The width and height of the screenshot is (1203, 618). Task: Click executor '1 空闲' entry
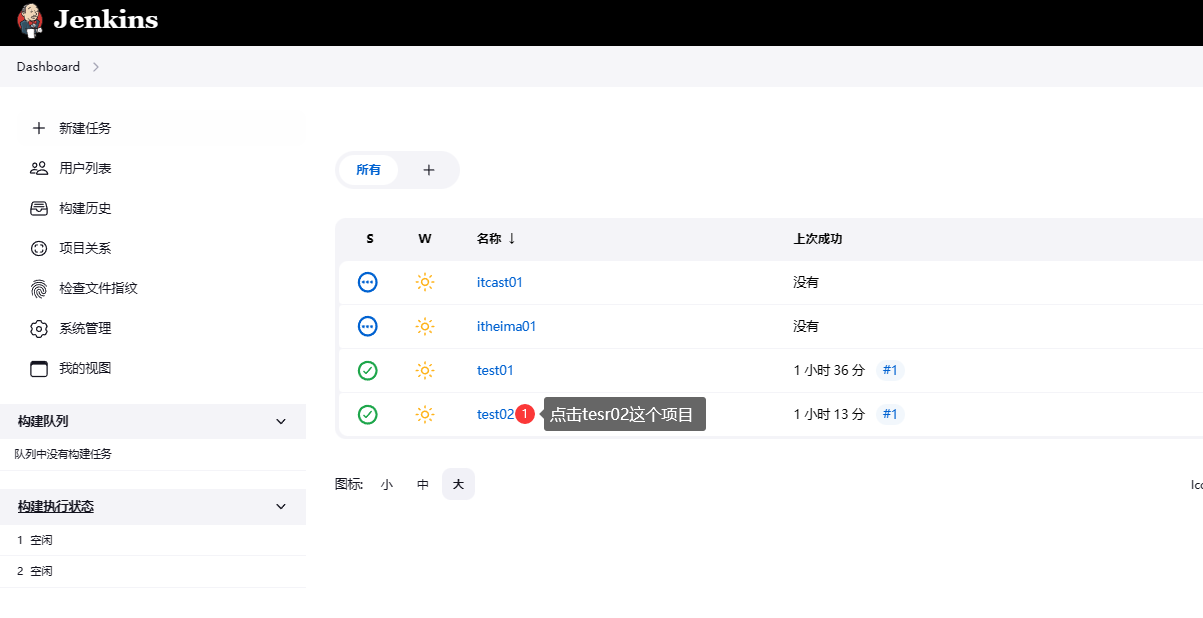pos(35,540)
